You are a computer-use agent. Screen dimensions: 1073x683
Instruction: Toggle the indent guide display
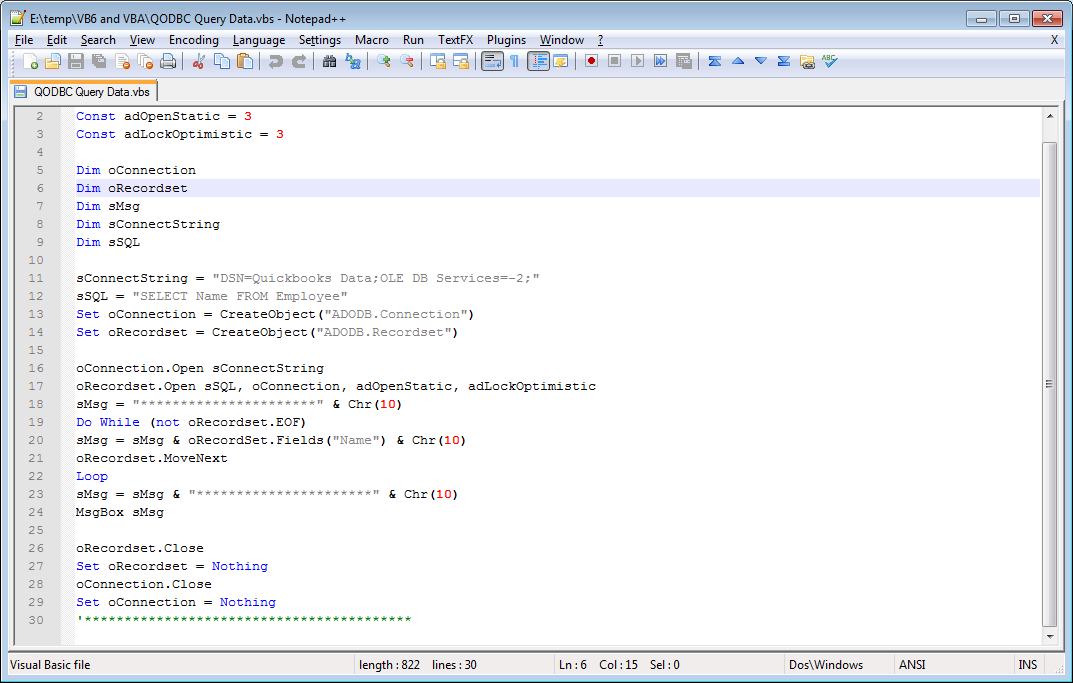[538, 61]
